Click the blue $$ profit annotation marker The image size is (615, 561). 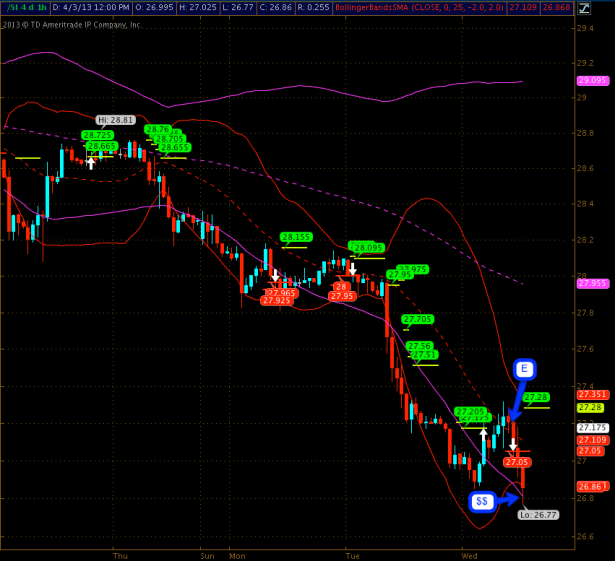[x=483, y=500]
